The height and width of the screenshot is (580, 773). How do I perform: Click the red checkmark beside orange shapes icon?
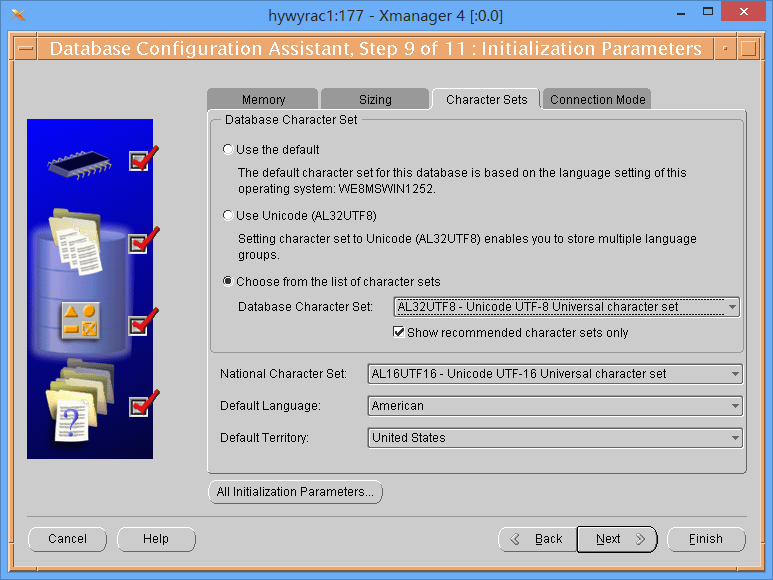[143, 322]
